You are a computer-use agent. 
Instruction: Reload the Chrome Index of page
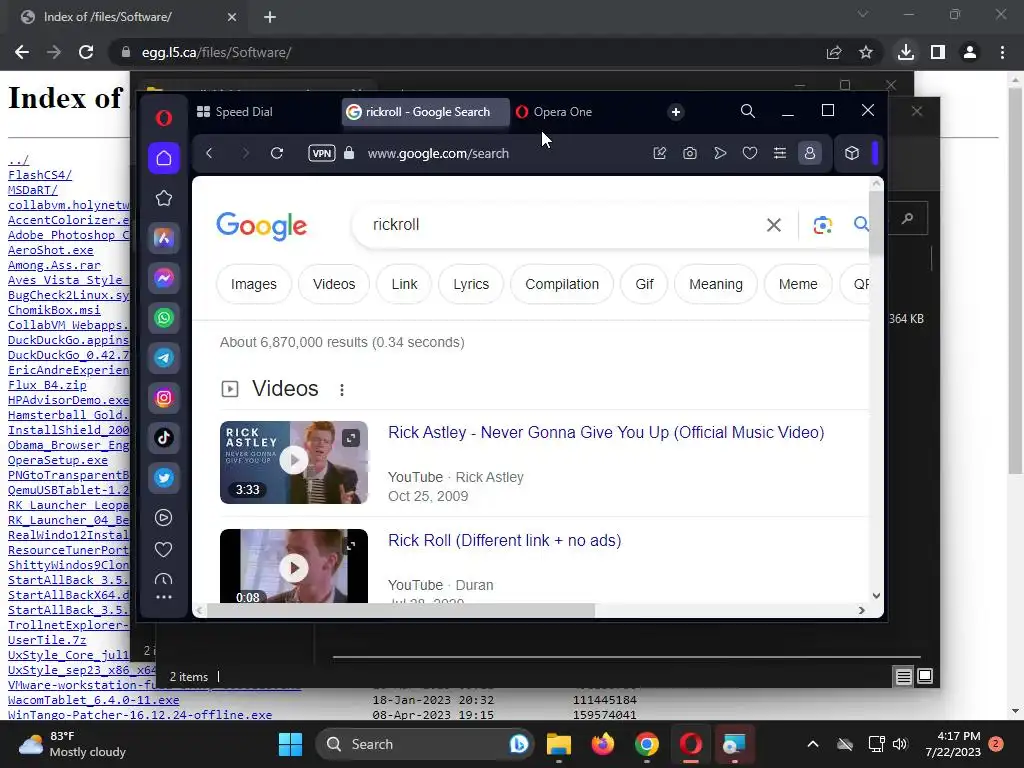86,52
